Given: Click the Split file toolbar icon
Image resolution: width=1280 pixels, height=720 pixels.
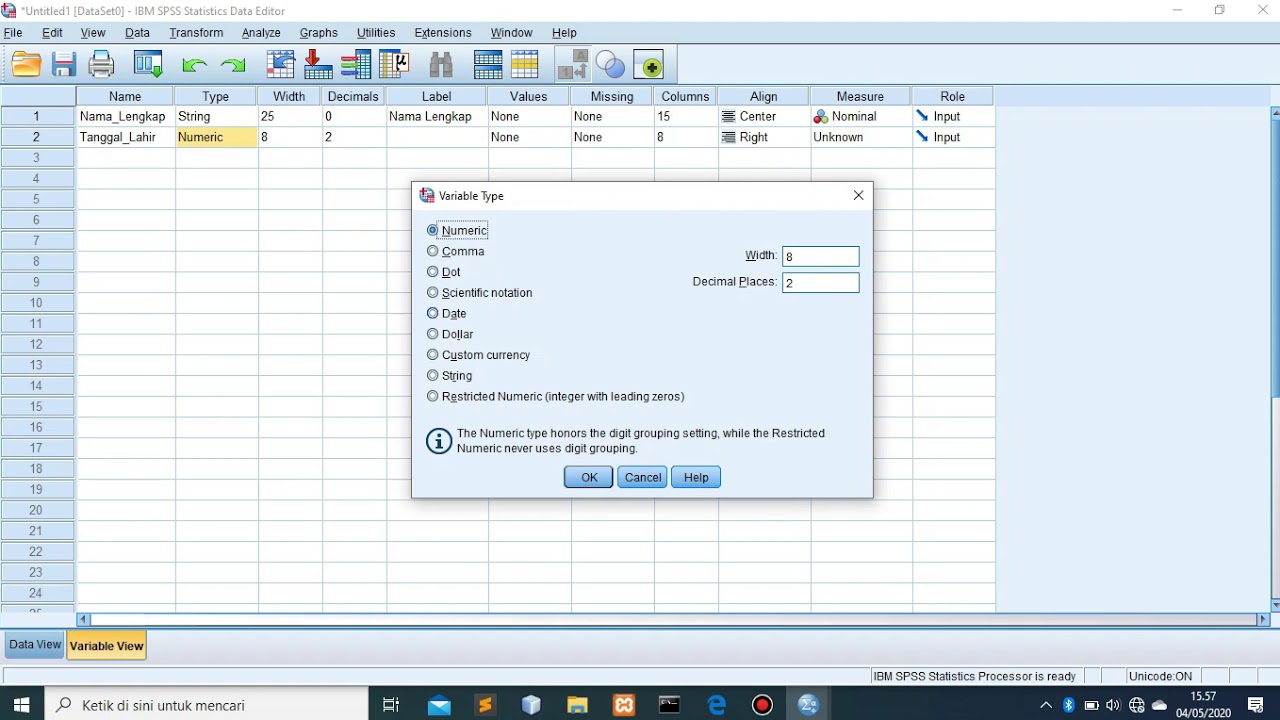Looking at the screenshot, I should pos(488,65).
